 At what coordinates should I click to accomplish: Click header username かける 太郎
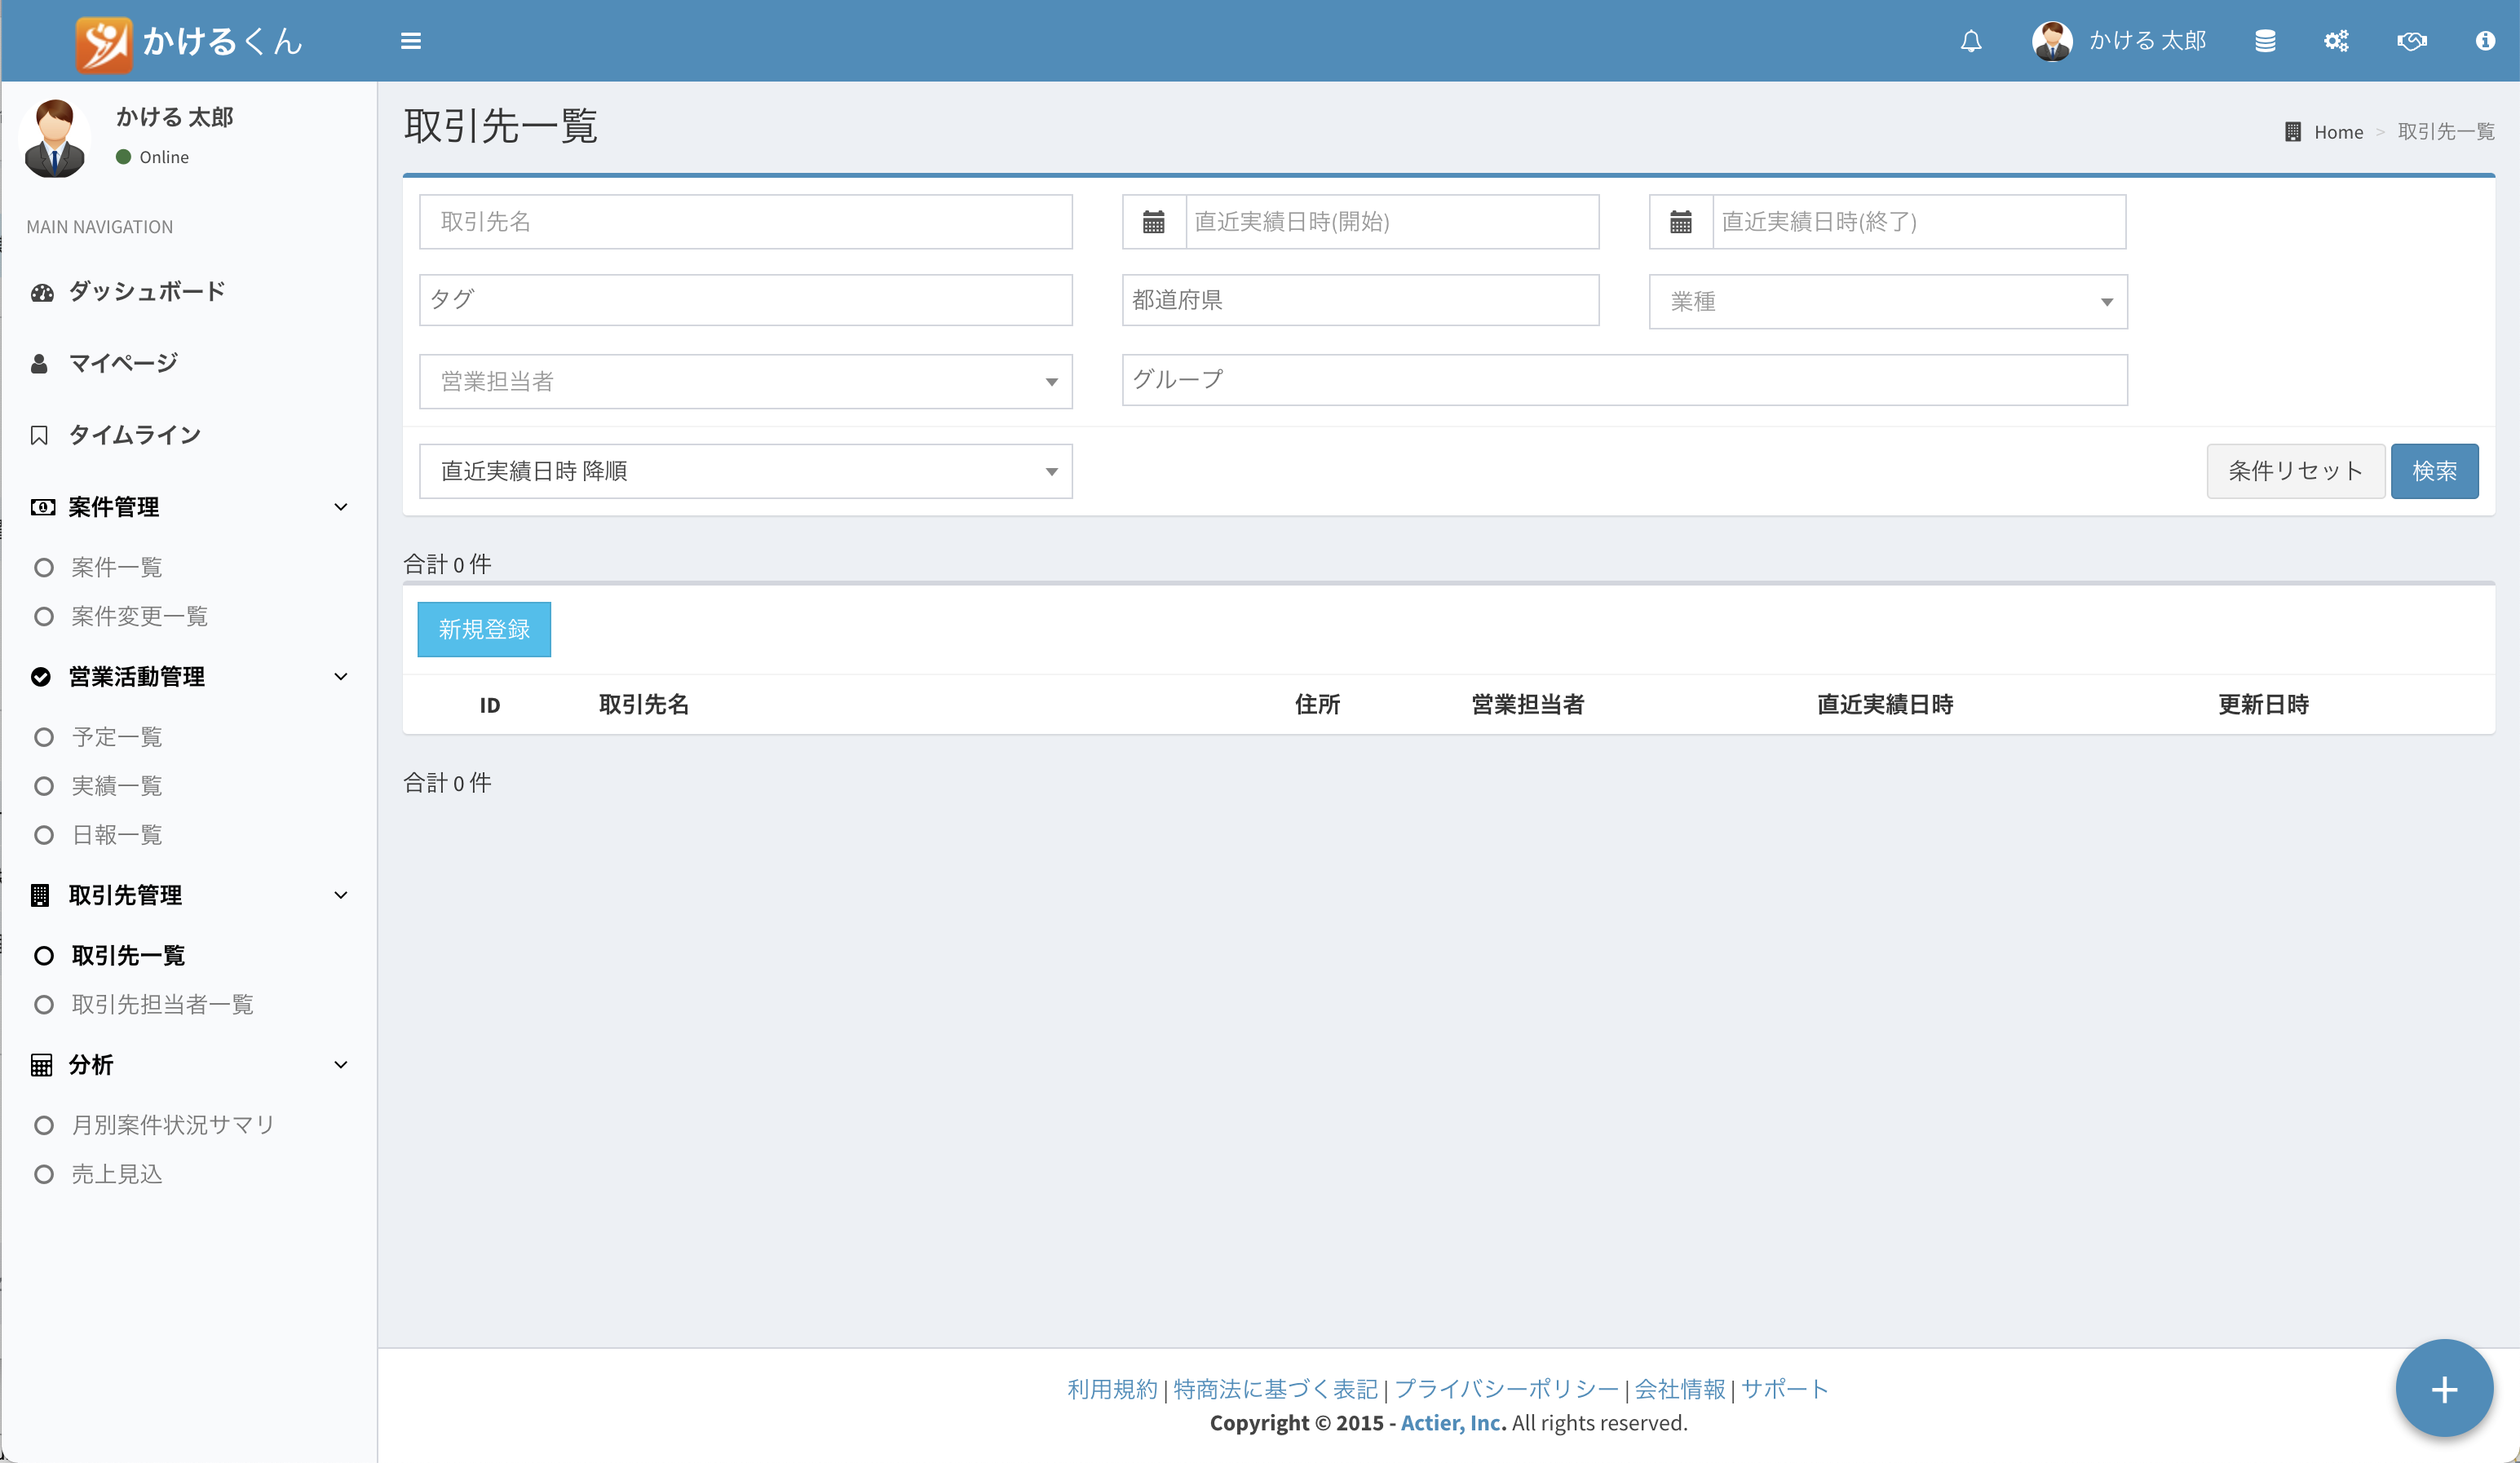pyautogui.click(x=2147, y=41)
